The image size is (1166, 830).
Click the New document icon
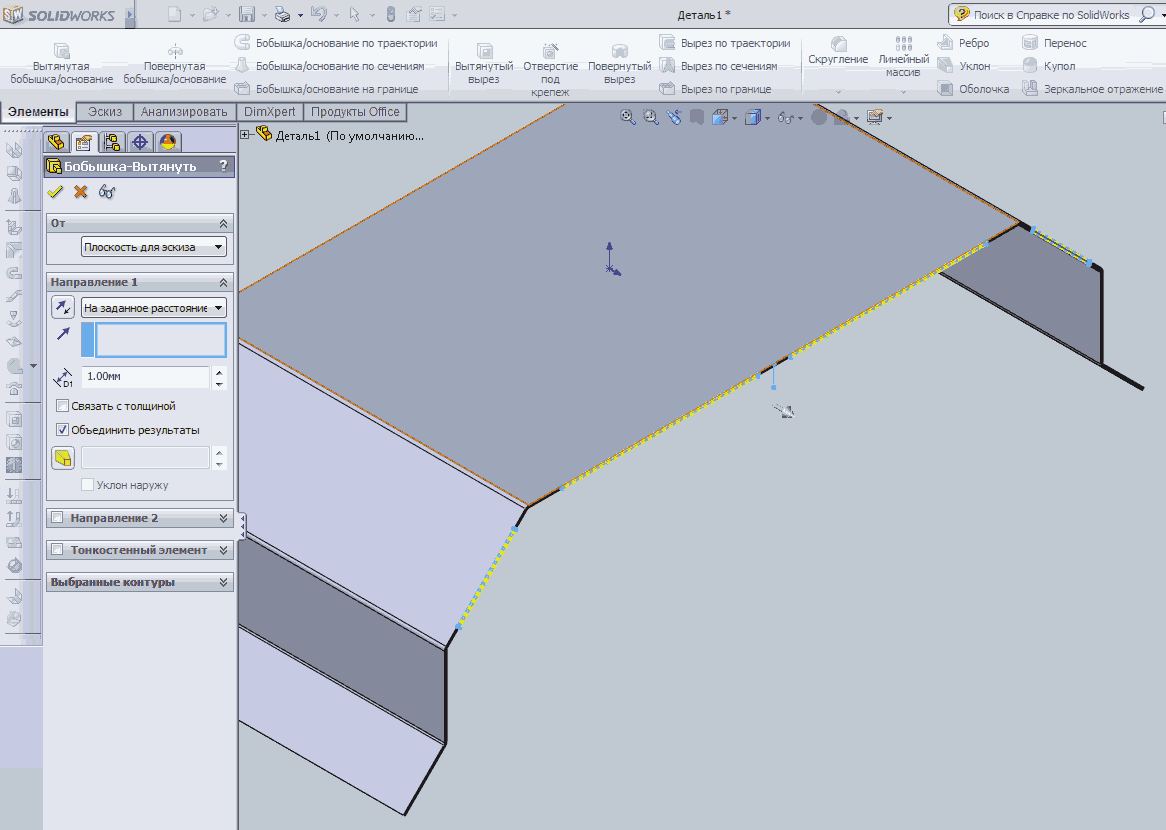coord(173,14)
